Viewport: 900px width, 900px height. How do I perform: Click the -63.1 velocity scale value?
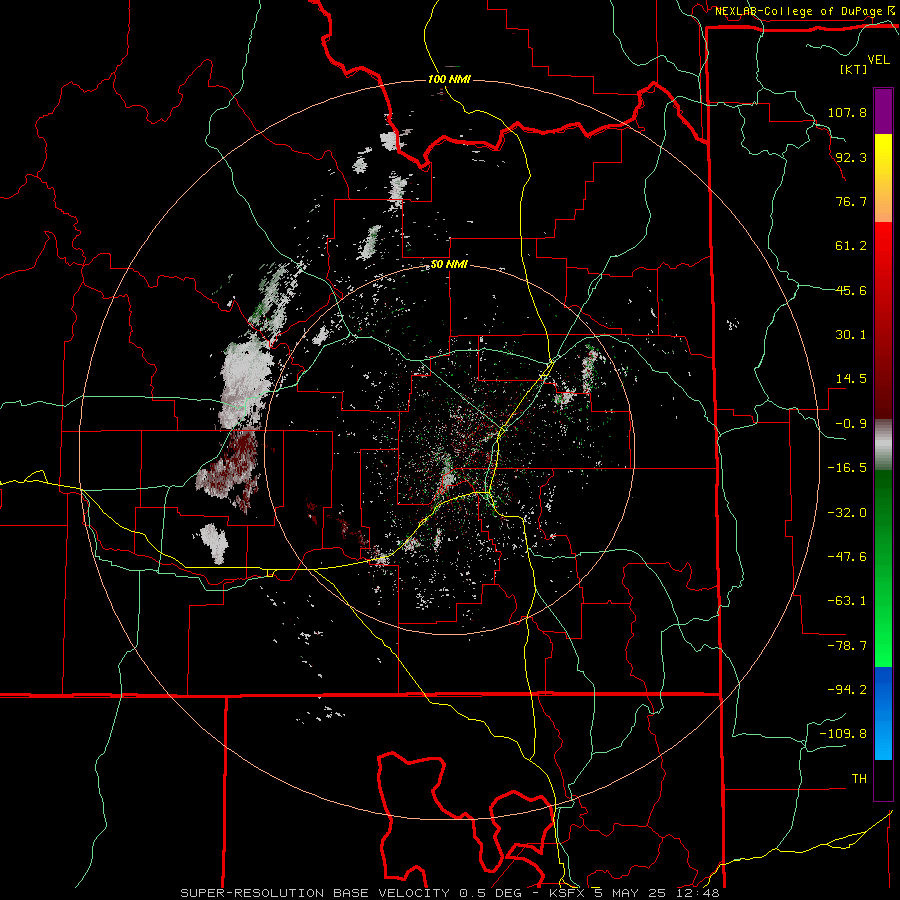pyautogui.click(x=847, y=601)
